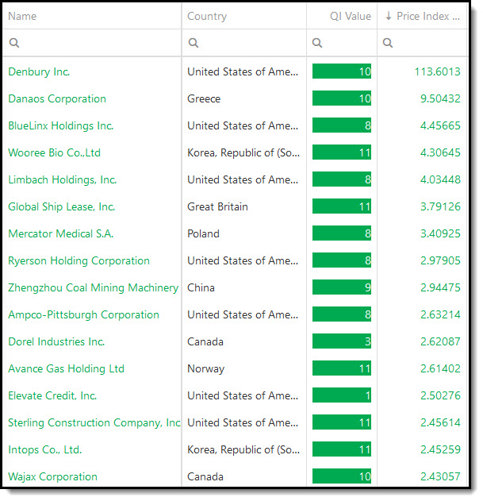Click the QI Value bar for Dorel Industries
Screen dimensions: 483x500
342,341
